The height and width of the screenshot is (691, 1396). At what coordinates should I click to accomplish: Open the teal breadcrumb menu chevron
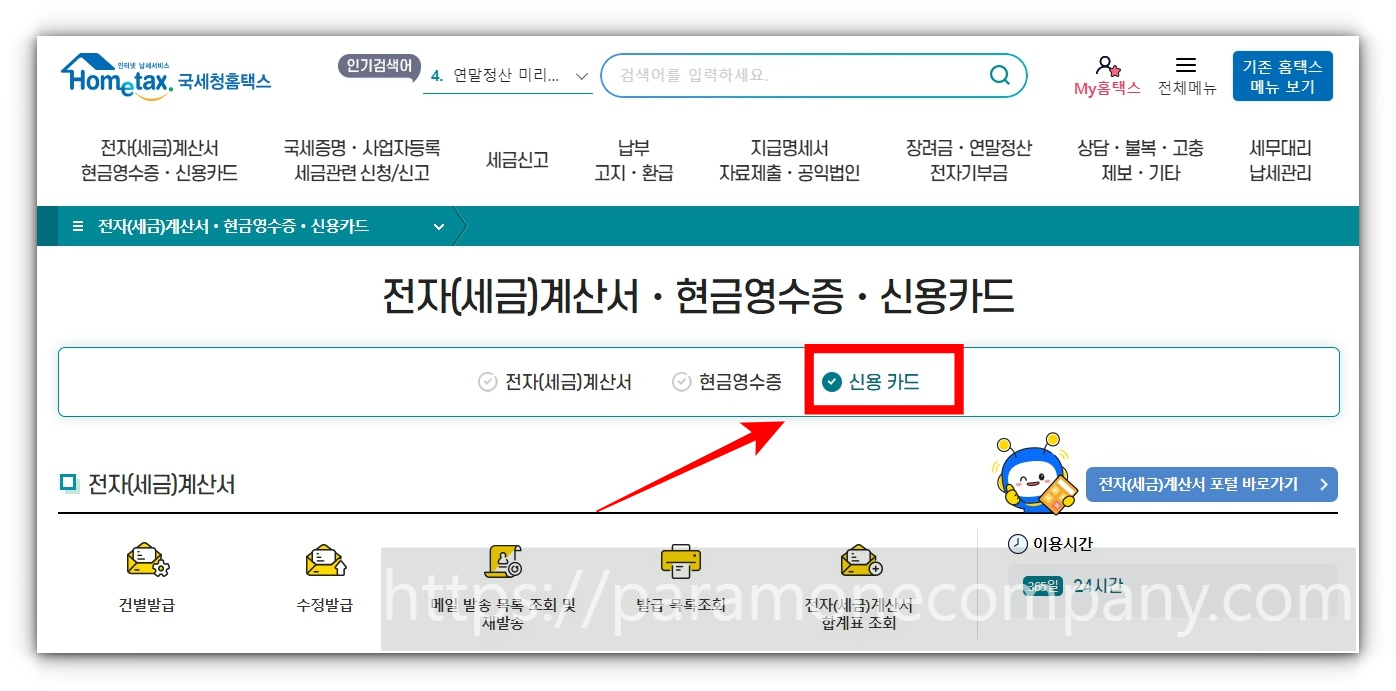[438, 226]
